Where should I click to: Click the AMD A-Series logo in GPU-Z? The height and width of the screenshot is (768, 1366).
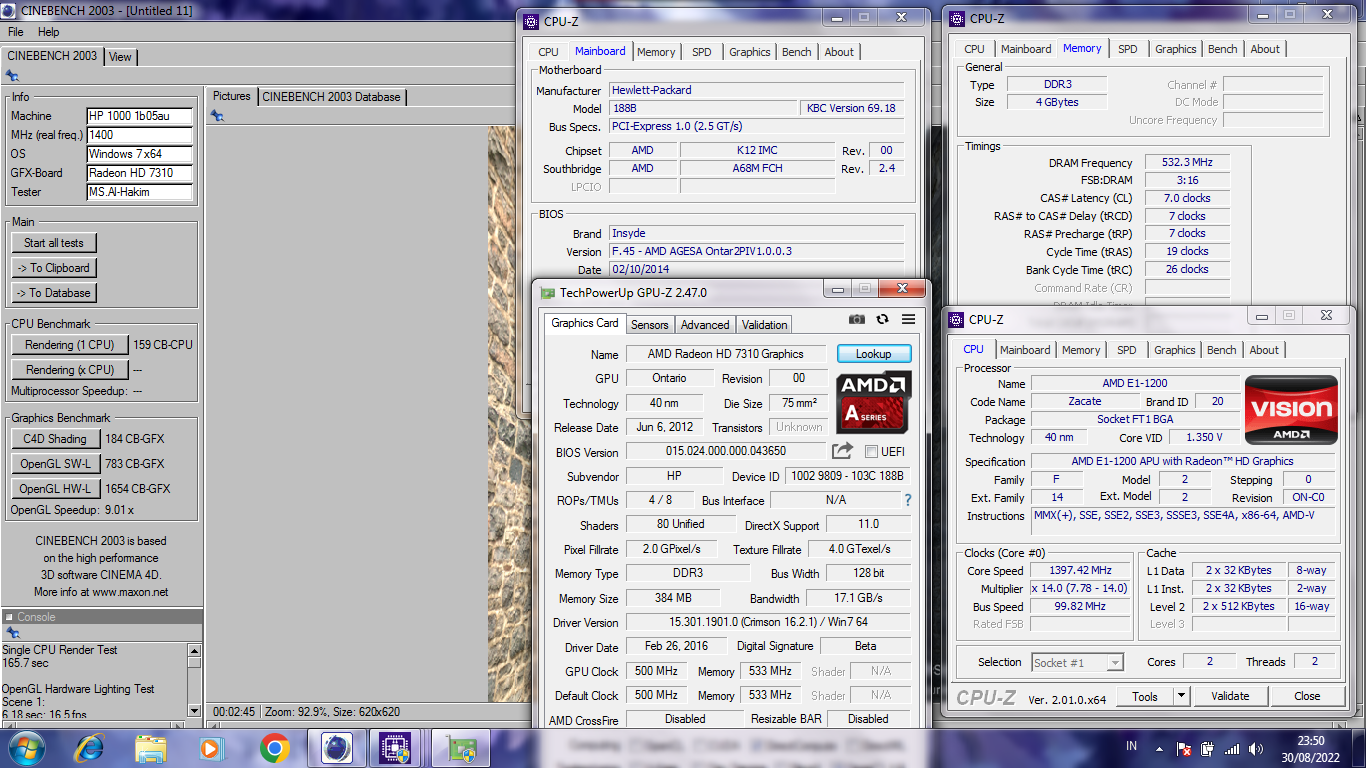coord(873,402)
